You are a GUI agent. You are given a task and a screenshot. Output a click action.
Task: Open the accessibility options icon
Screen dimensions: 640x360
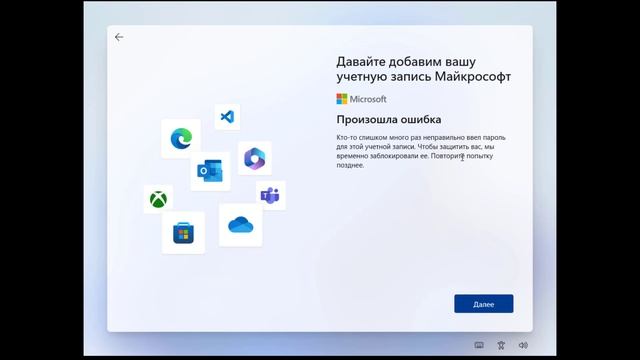(501, 345)
